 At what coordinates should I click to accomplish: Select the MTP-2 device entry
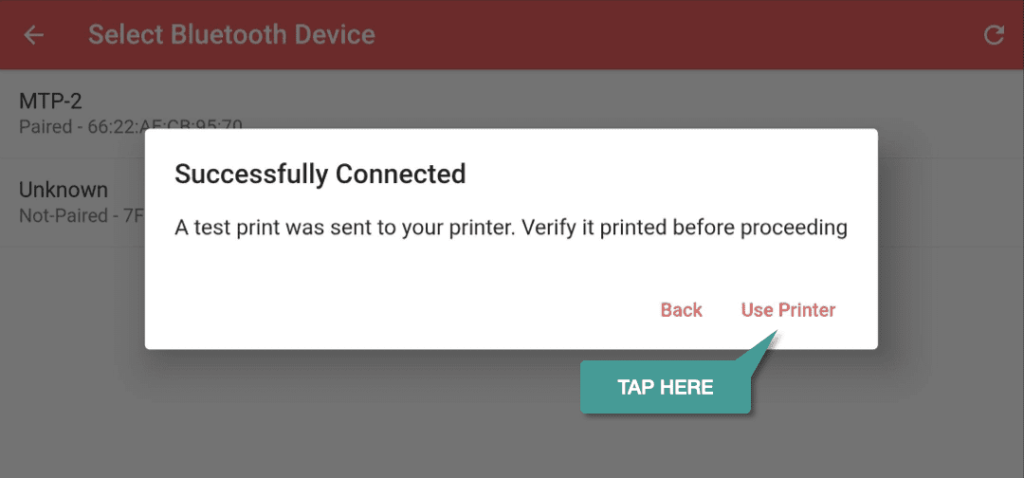(72, 113)
